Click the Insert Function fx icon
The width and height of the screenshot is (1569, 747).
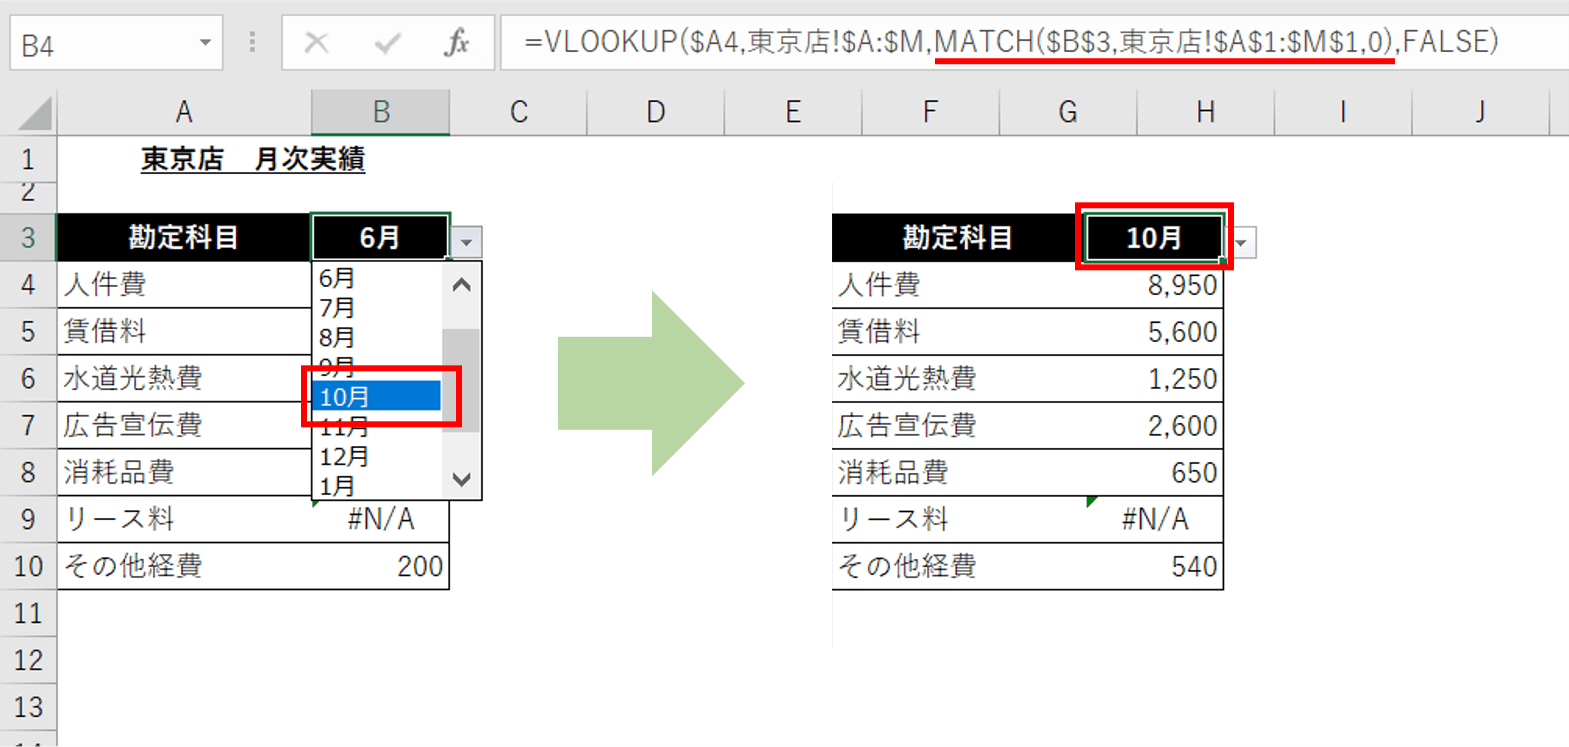tap(456, 43)
